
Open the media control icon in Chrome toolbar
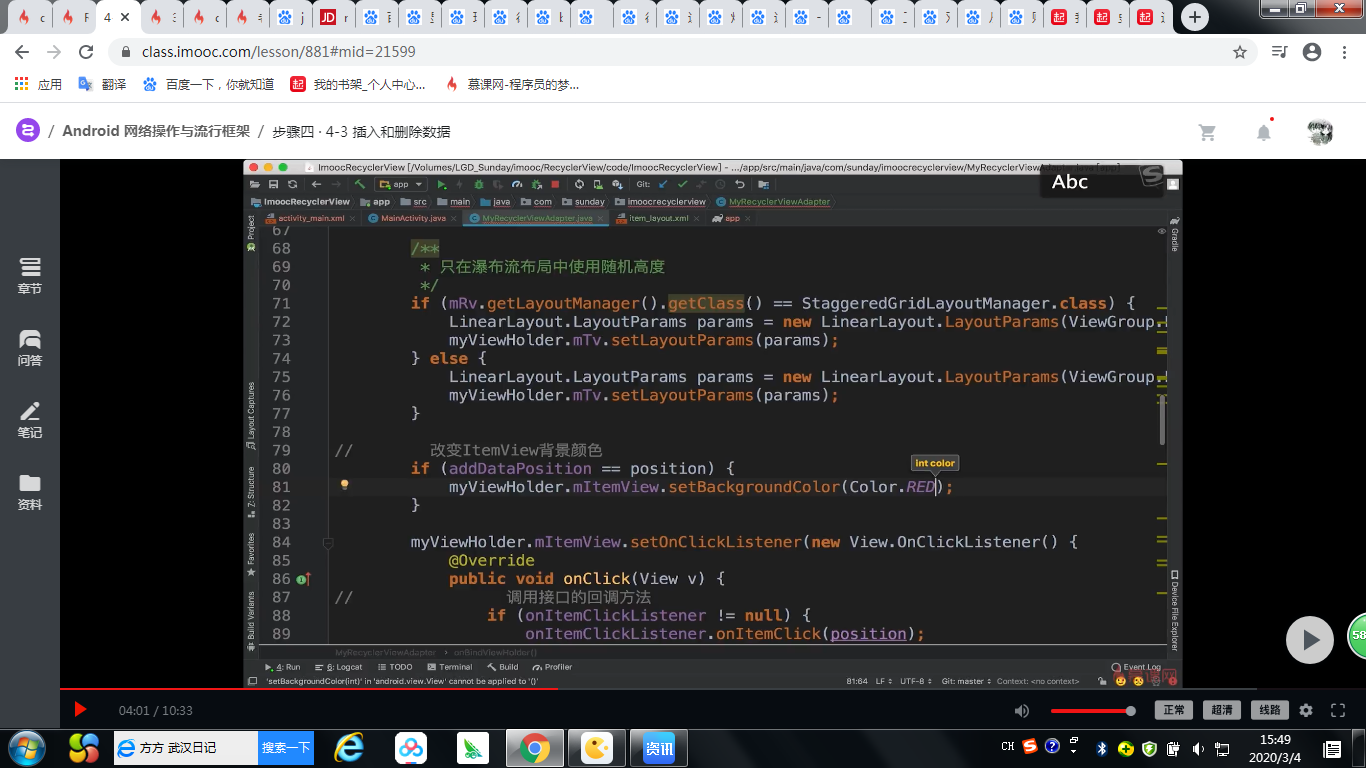click(1279, 52)
